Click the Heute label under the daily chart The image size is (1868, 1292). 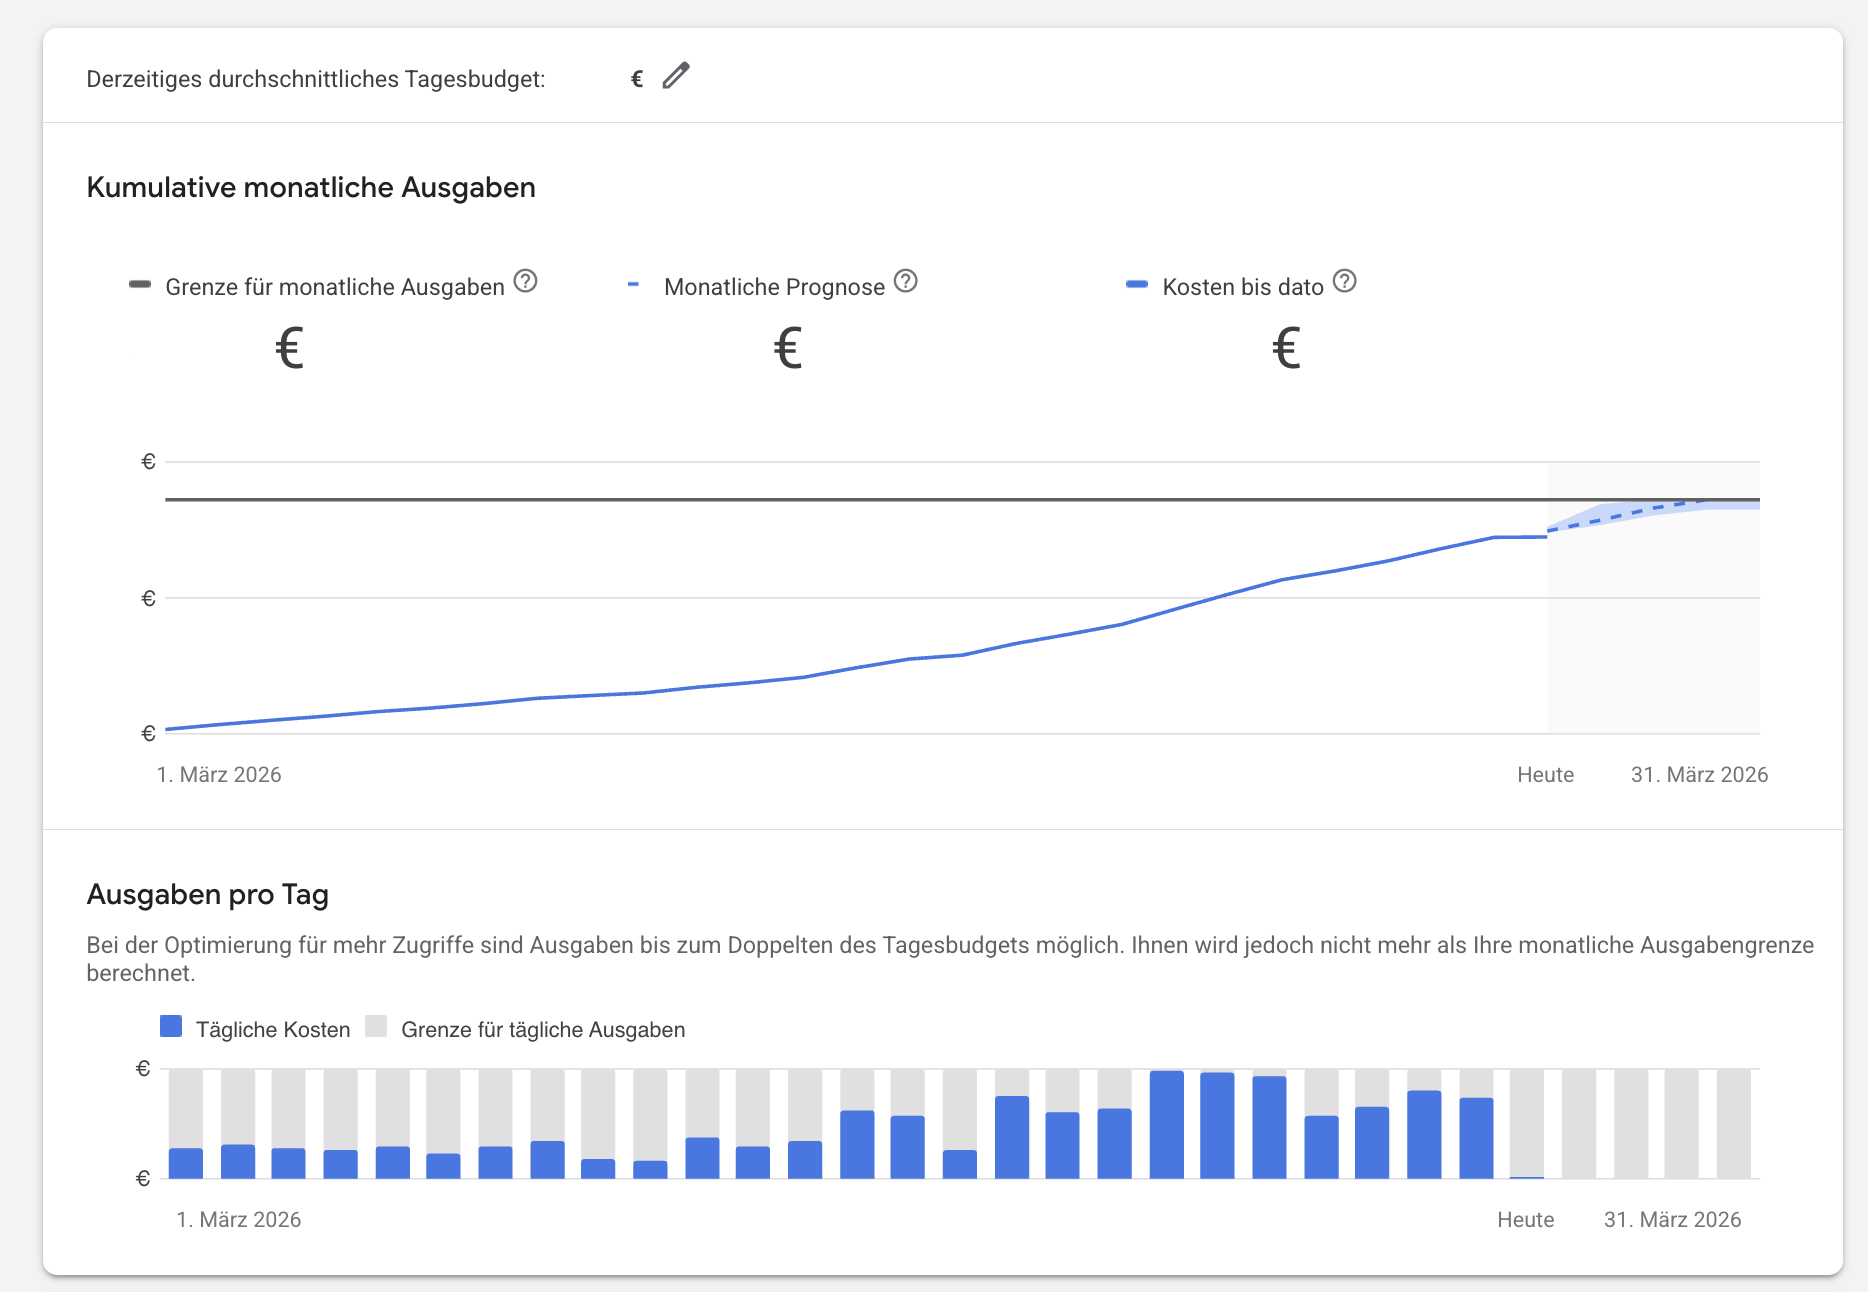[1525, 1220]
